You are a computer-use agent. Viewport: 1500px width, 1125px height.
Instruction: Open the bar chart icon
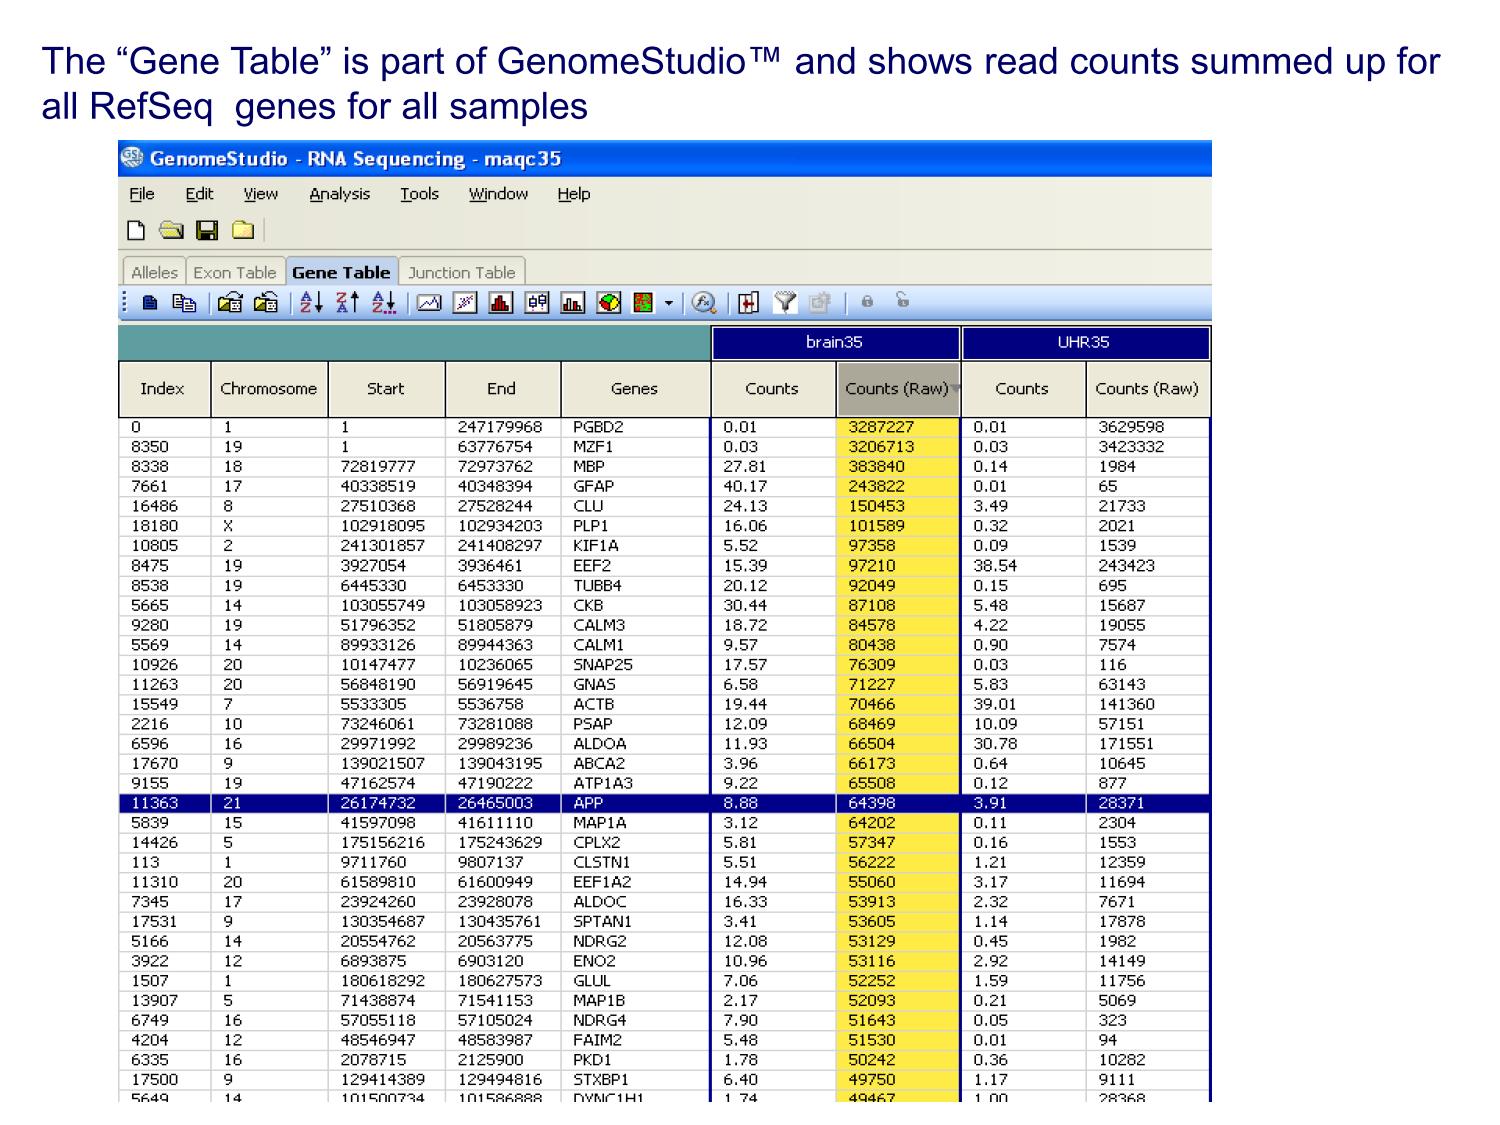tap(573, 303)
